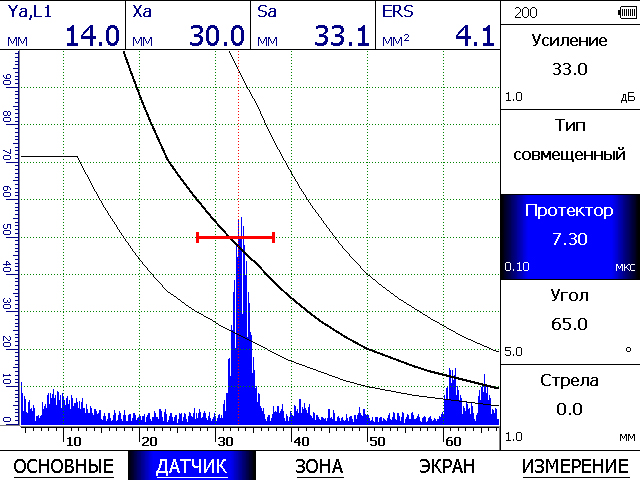Select the Тип совмещенный parameter

point(569,140)
